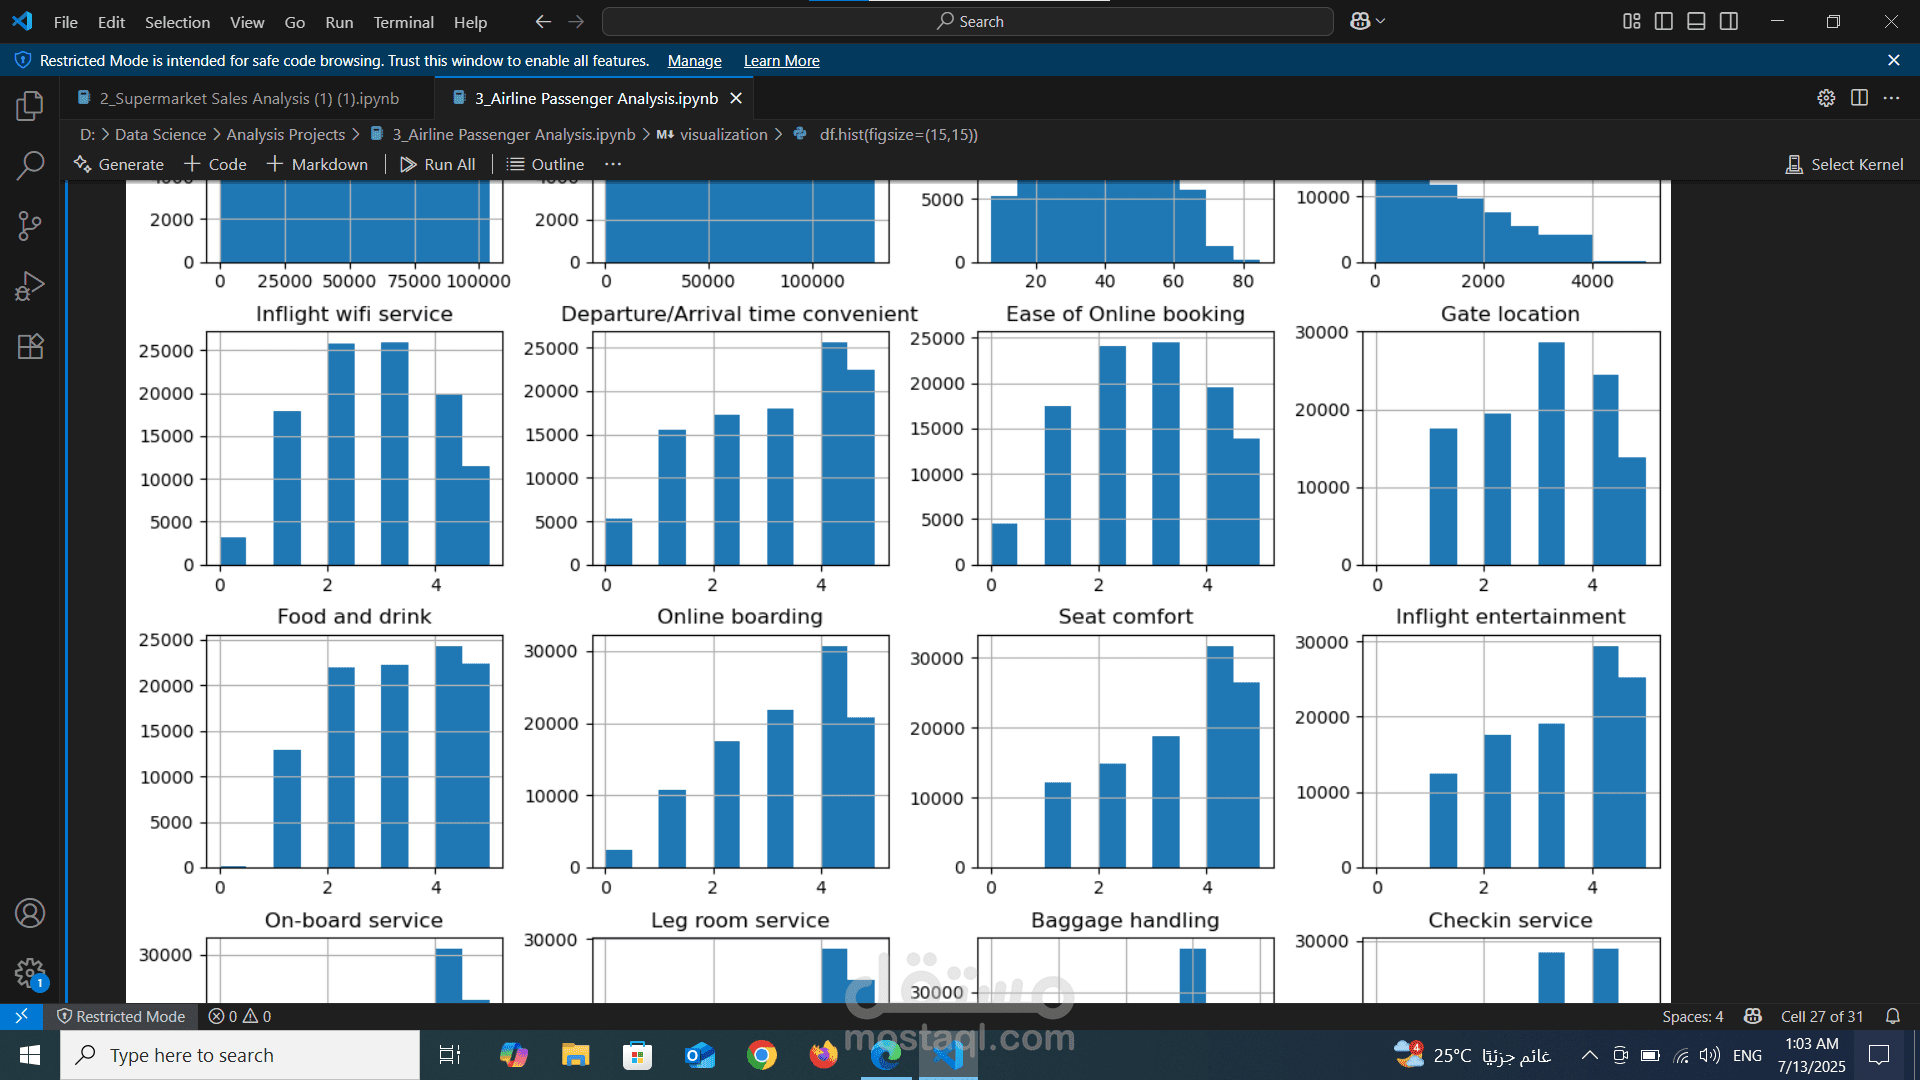Open the Search view in activity bar
Viewport: 1920px width, 1080px height.
[x=30, y=165]
